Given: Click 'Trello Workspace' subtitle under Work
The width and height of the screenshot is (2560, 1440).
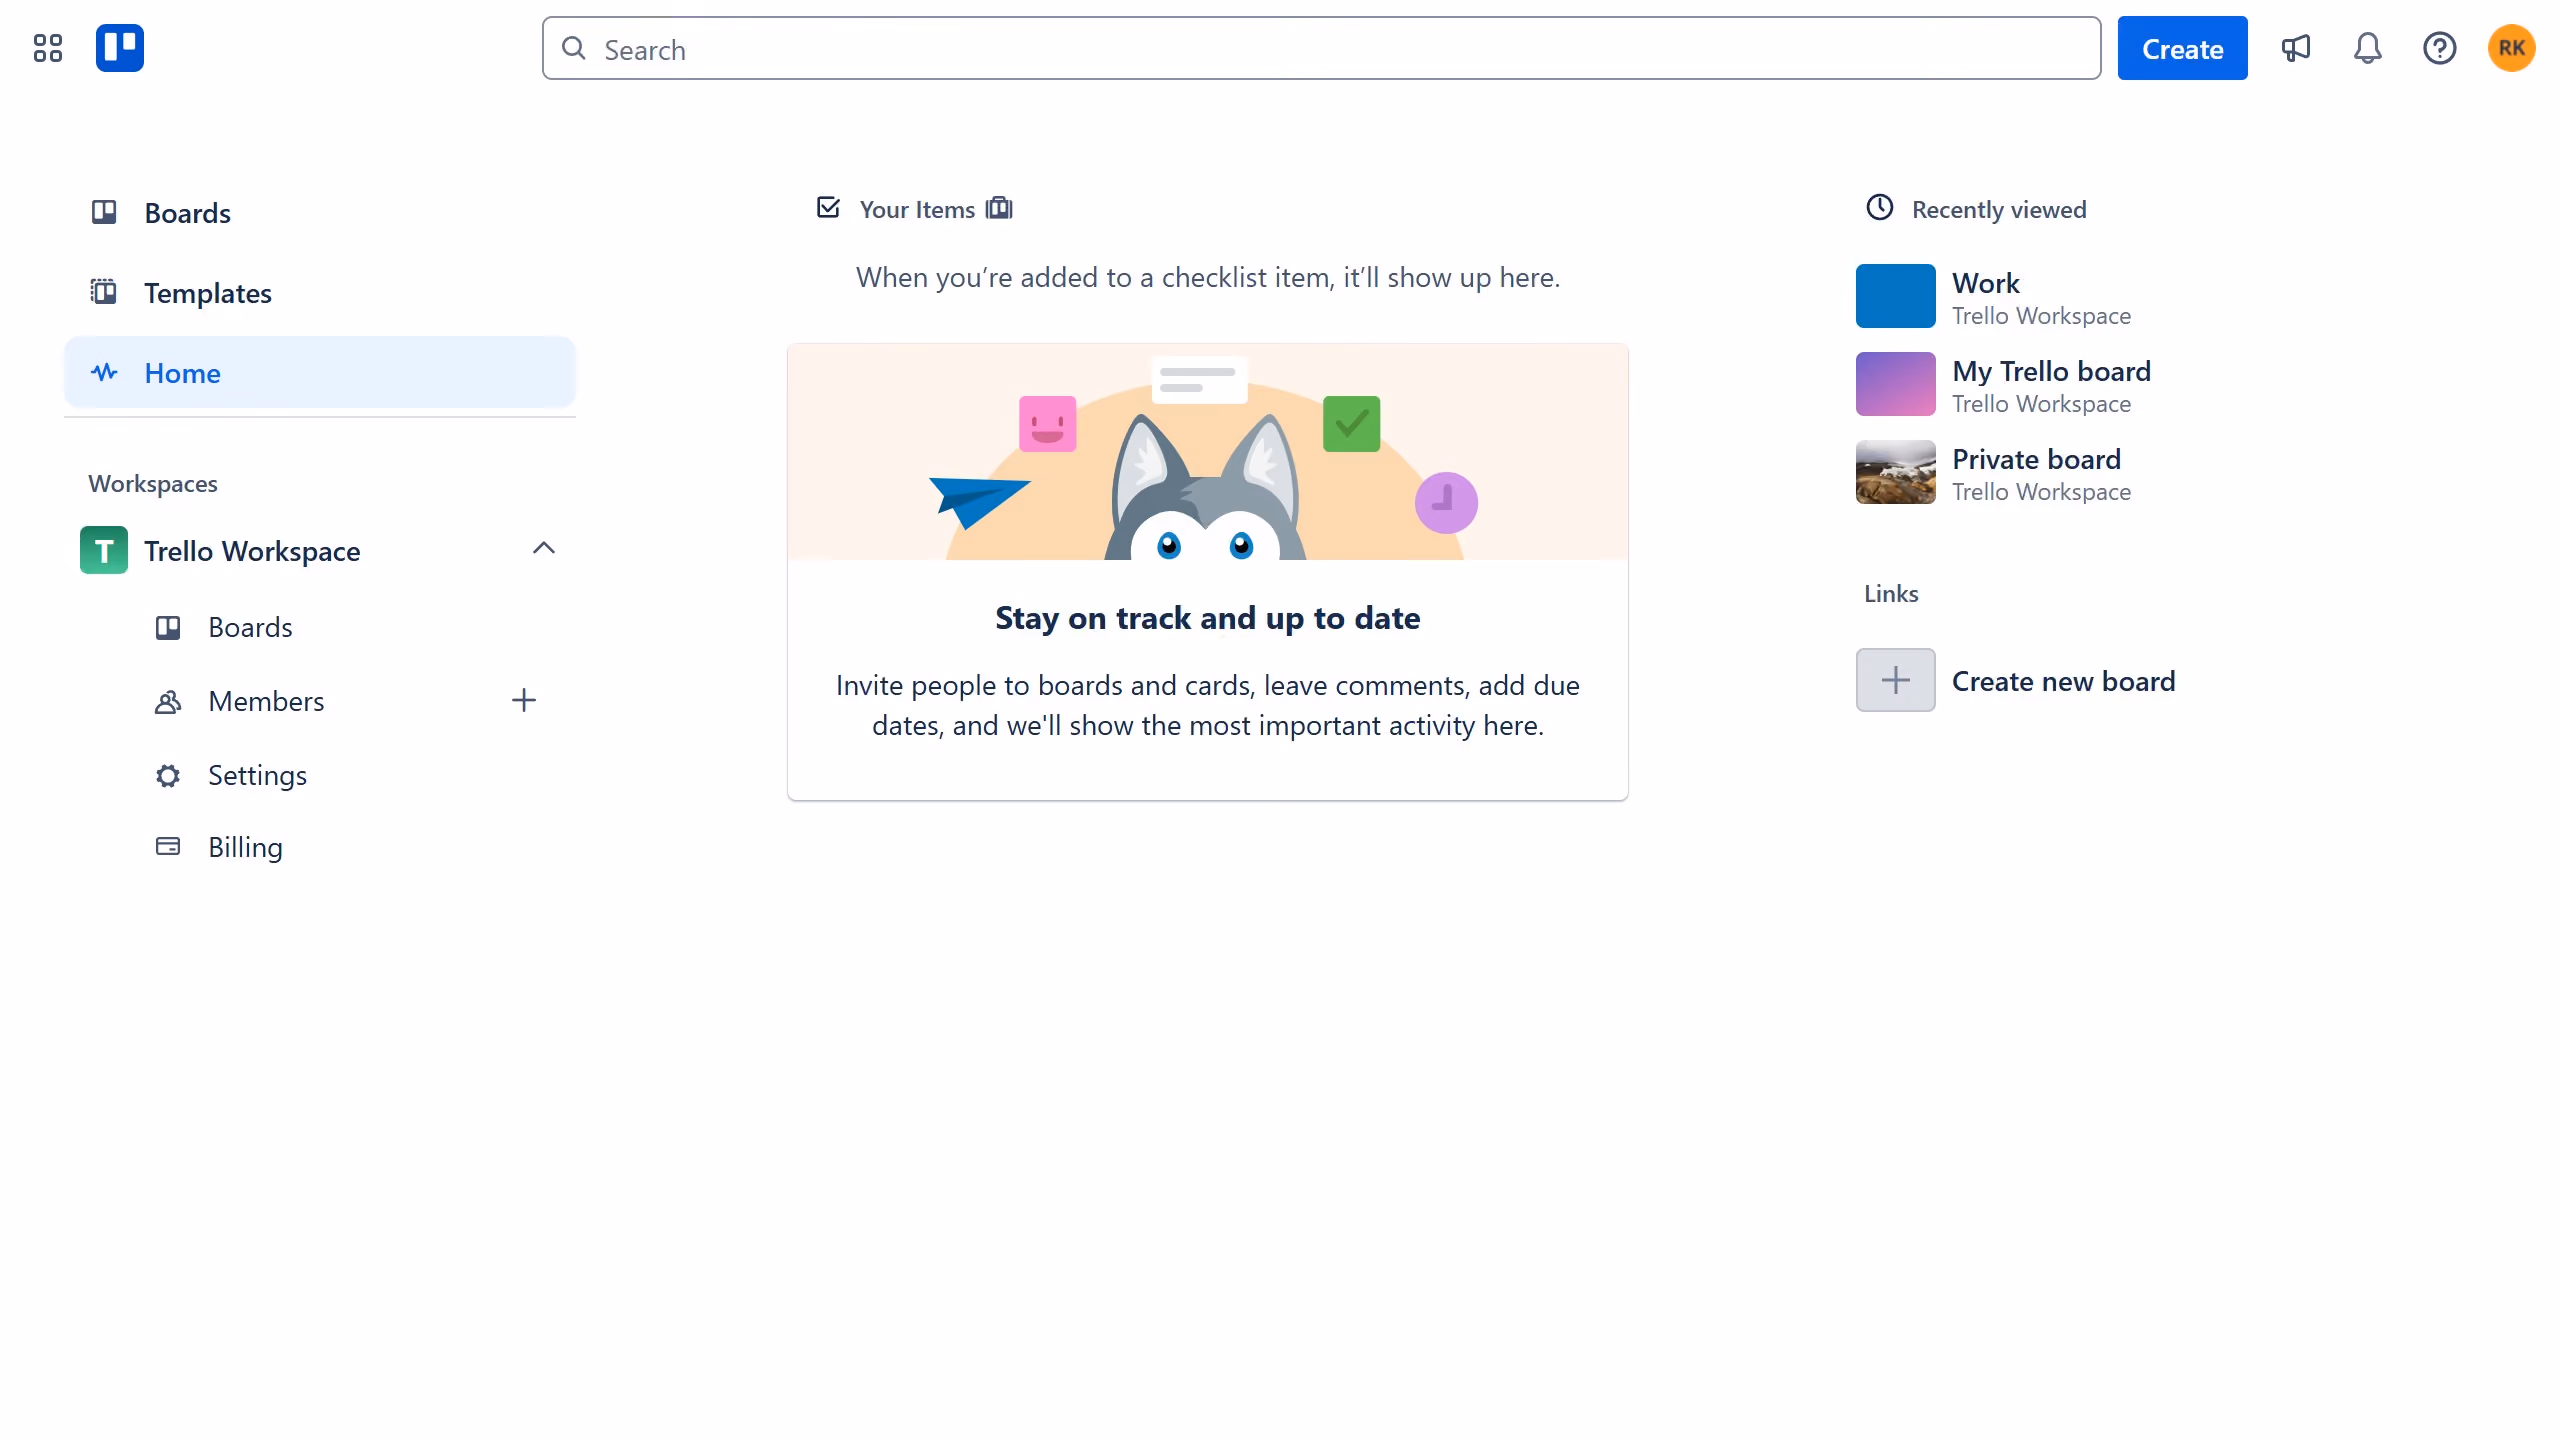Looking at the screenshot, I should coord(2041,316).
